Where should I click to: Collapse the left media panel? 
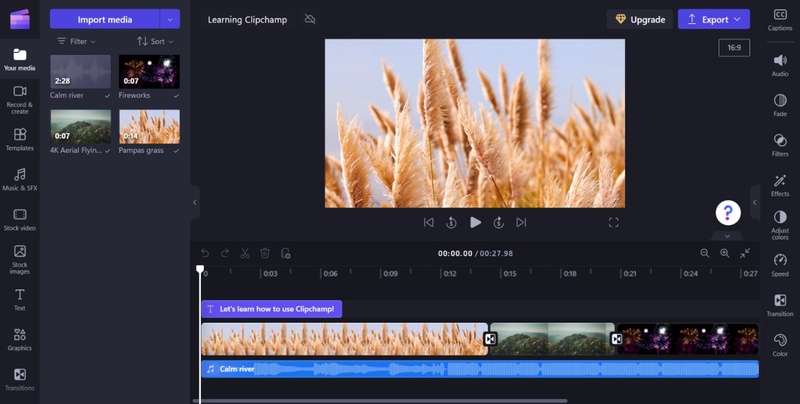194,202
